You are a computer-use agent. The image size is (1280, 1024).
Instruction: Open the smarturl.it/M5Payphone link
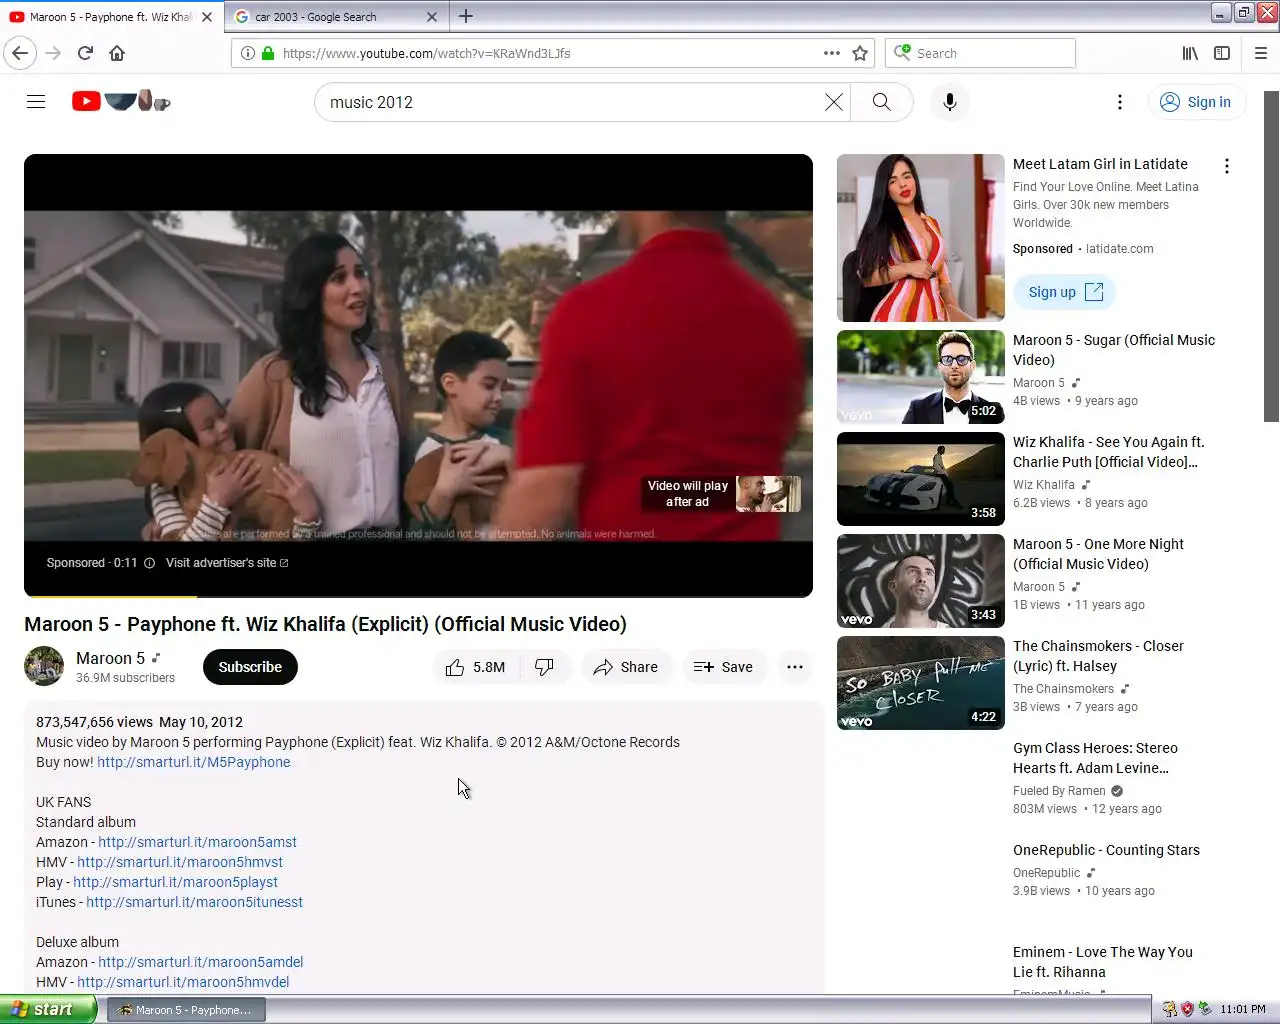pos(194,762)
